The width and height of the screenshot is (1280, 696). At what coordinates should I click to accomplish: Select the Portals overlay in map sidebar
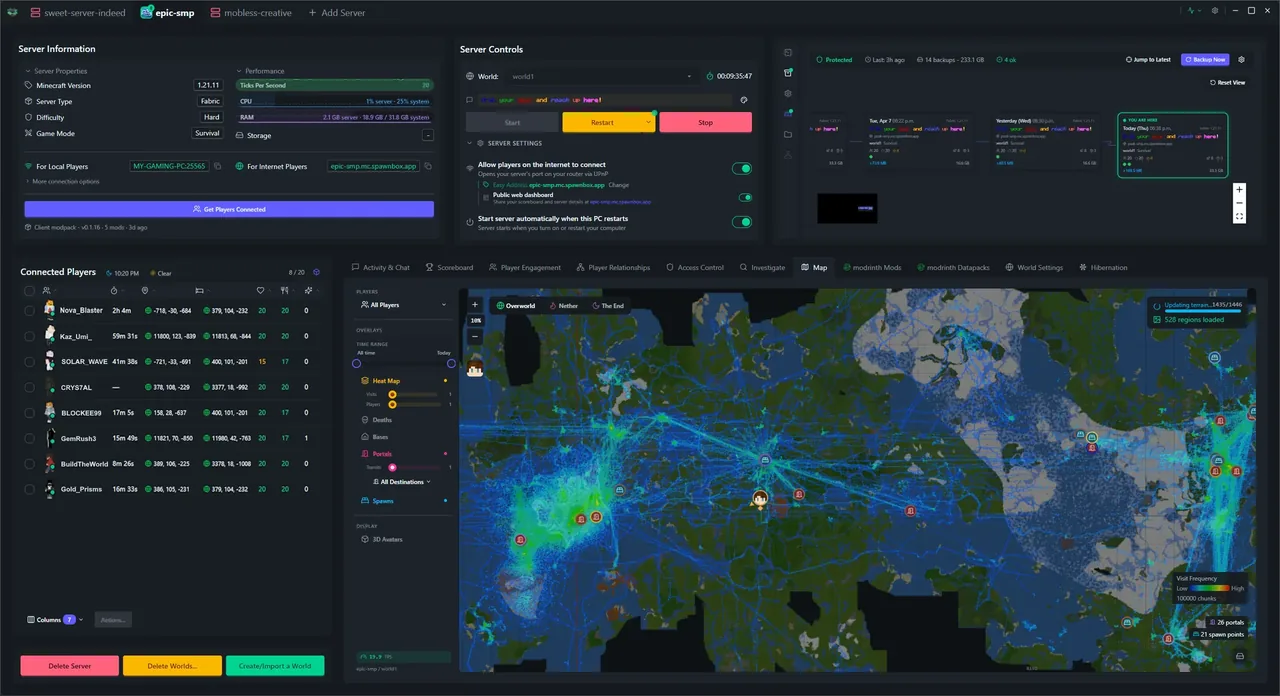[x=378, y=453]
